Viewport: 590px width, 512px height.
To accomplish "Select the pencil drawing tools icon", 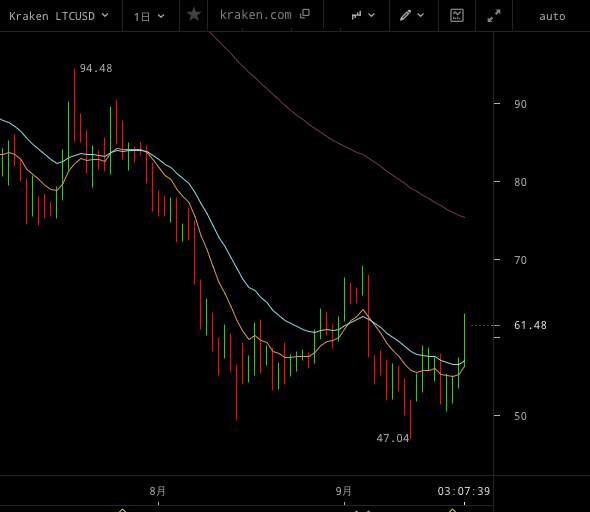I will click(405, 15).
